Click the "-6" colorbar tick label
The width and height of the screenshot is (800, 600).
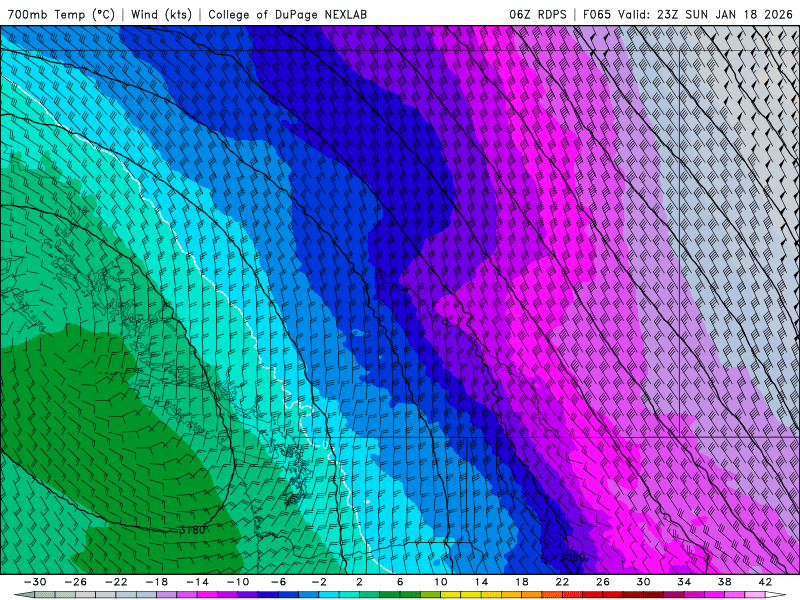279,582
